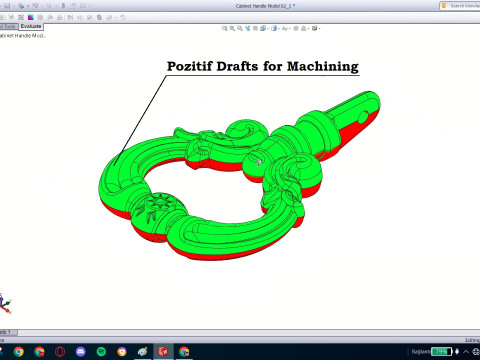This screenshot has height=360, width=480.
Task: Expand the Hide/Show Items dropdown arrow
Action: (290, 29)
